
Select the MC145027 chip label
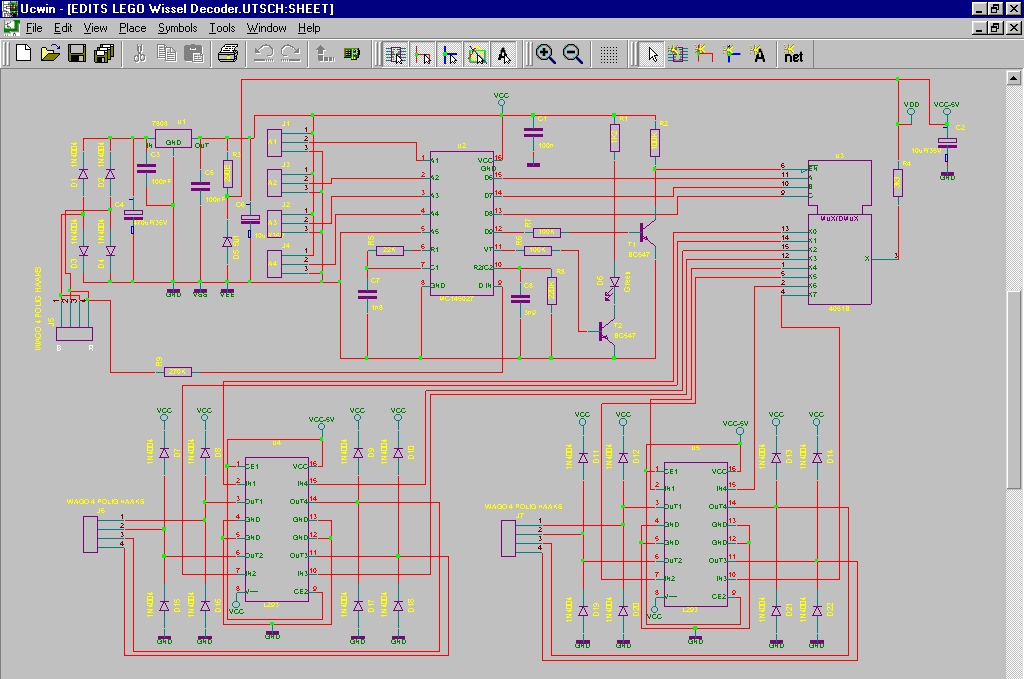coord(456,298)
